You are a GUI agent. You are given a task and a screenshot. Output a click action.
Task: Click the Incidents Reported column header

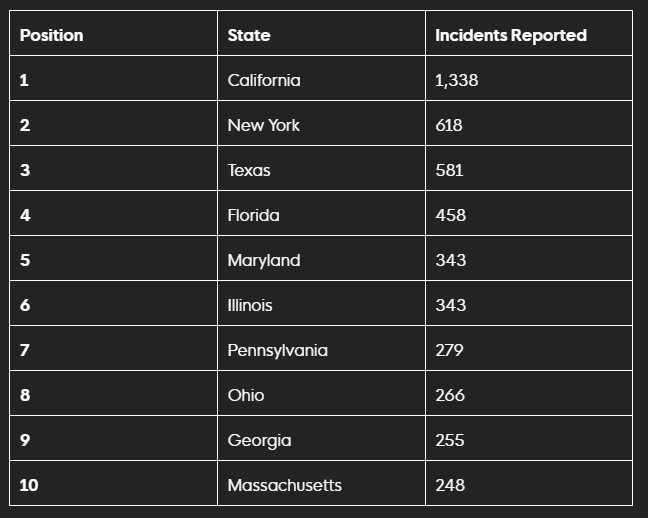click(x=511, y=35)
